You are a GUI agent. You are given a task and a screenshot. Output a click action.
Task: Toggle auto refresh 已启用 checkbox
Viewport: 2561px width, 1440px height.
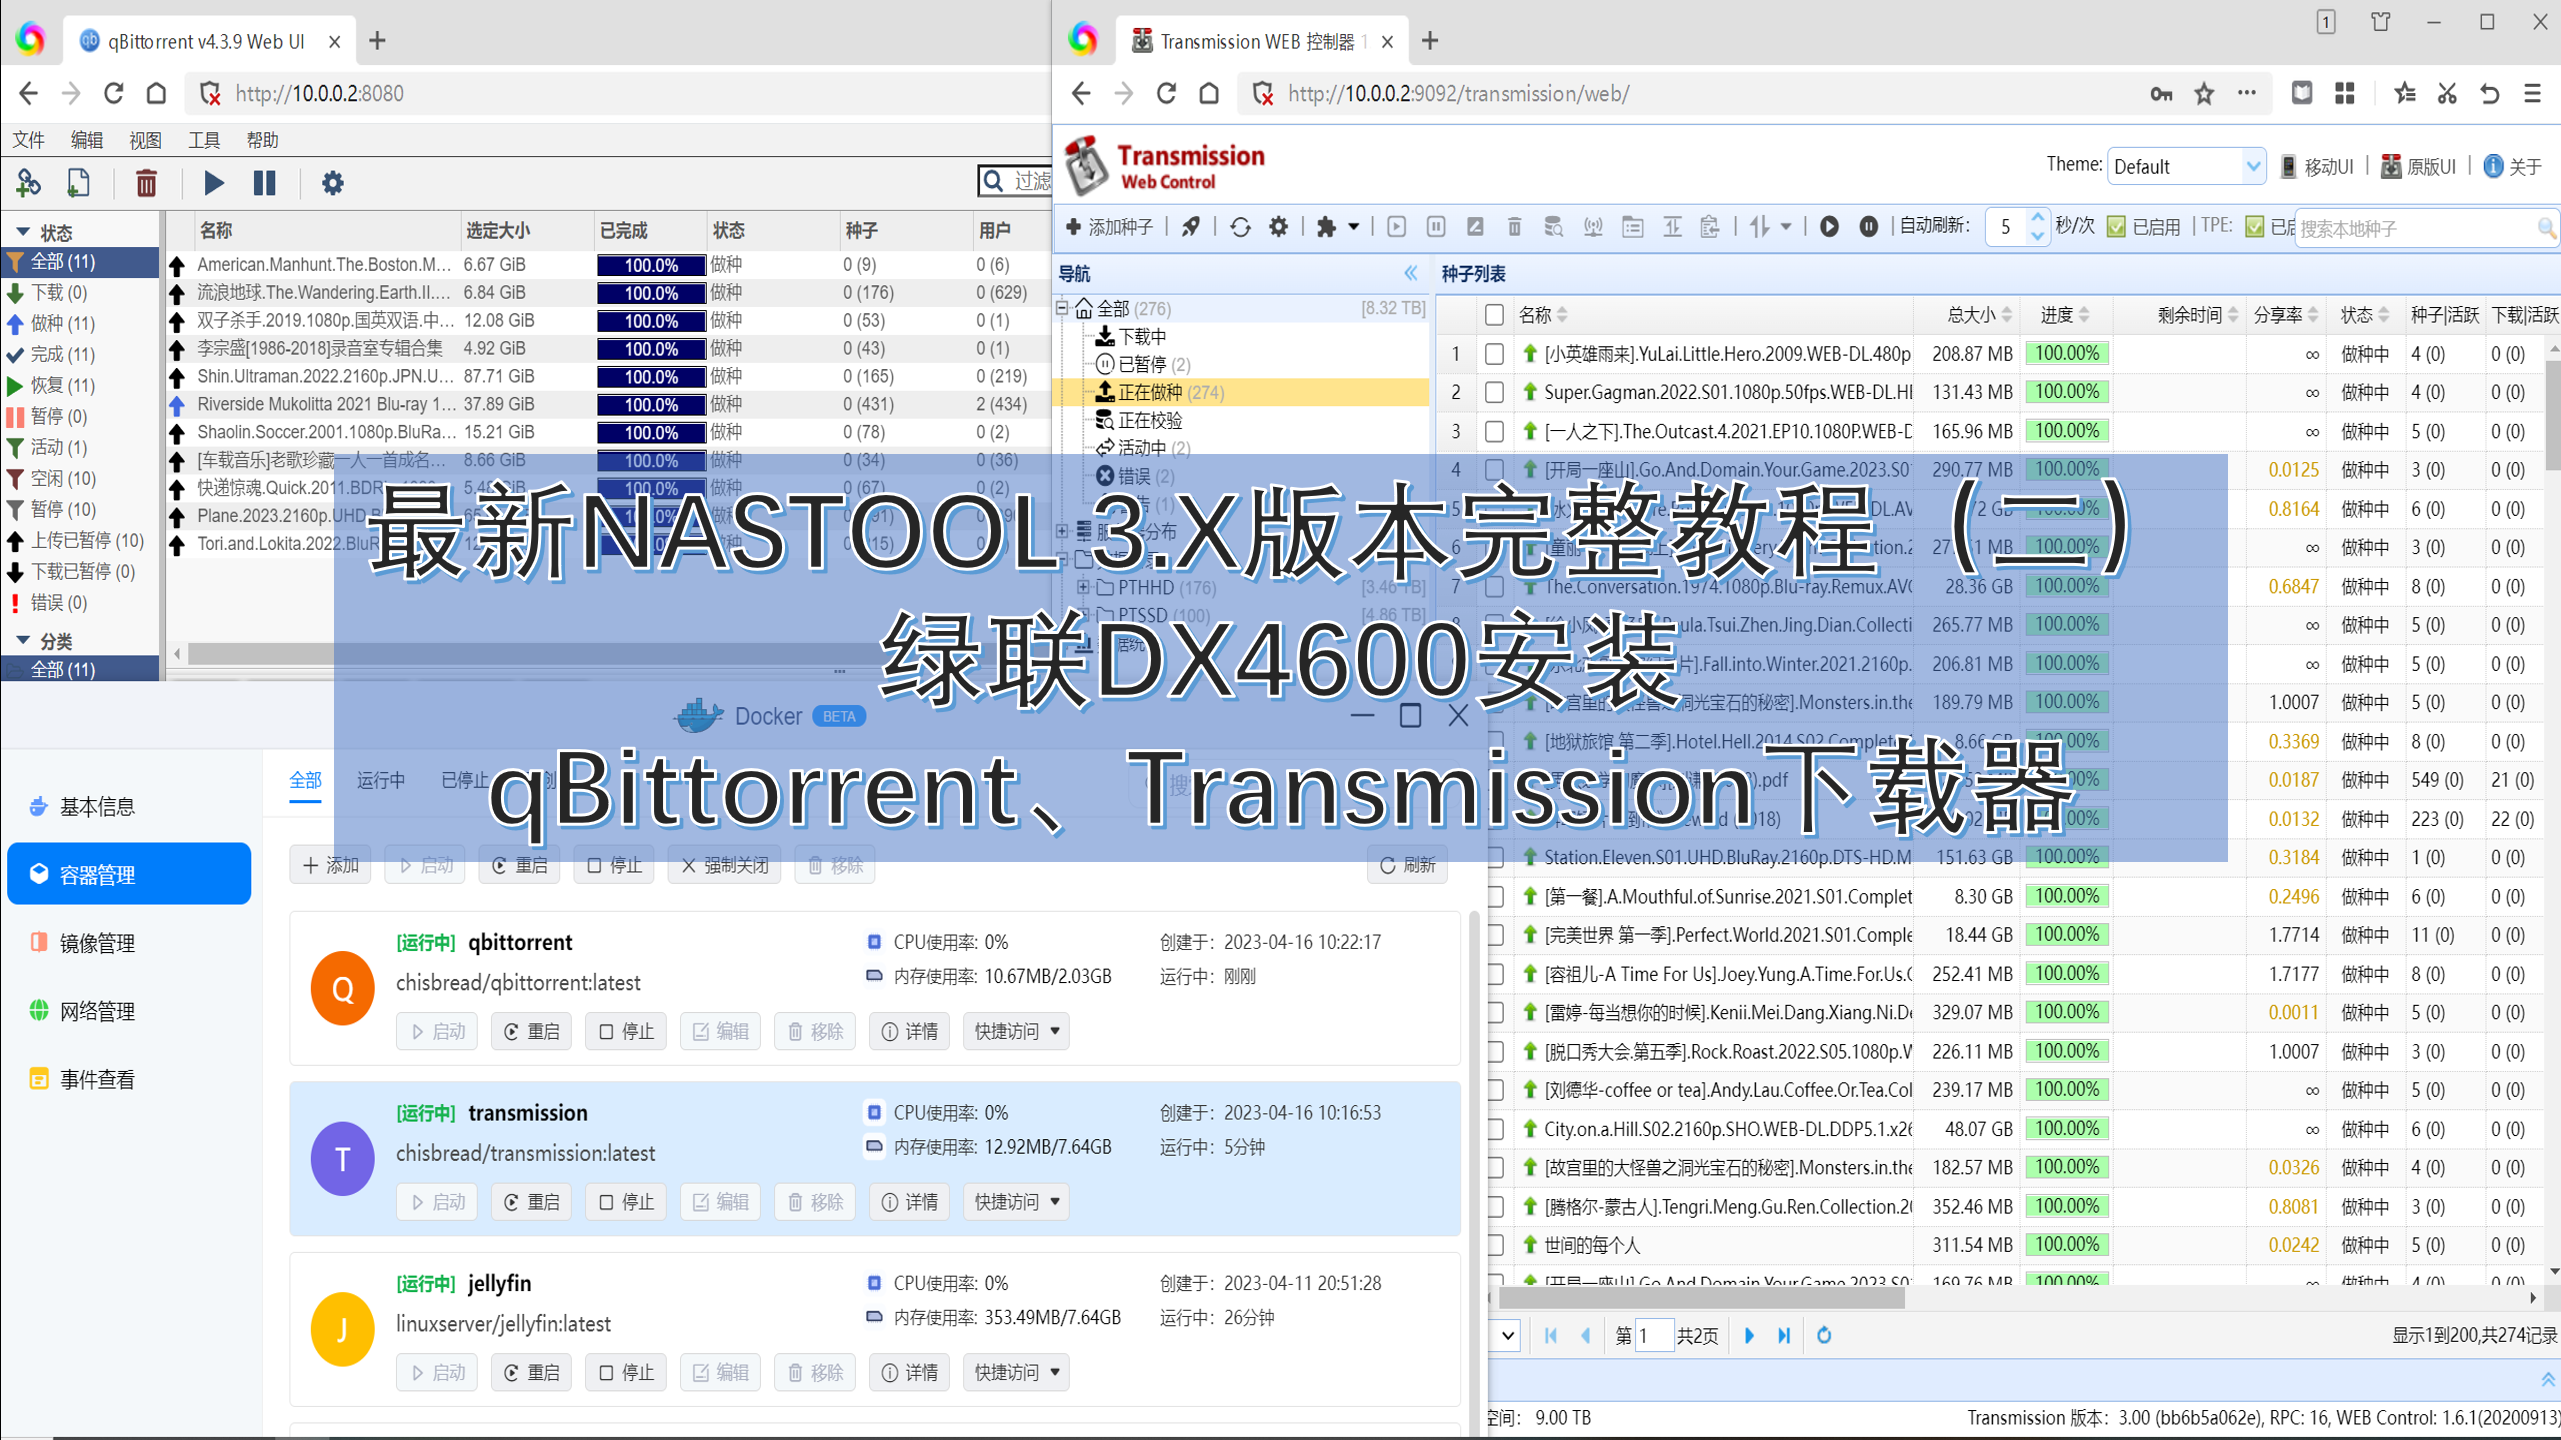(2116, 227)
